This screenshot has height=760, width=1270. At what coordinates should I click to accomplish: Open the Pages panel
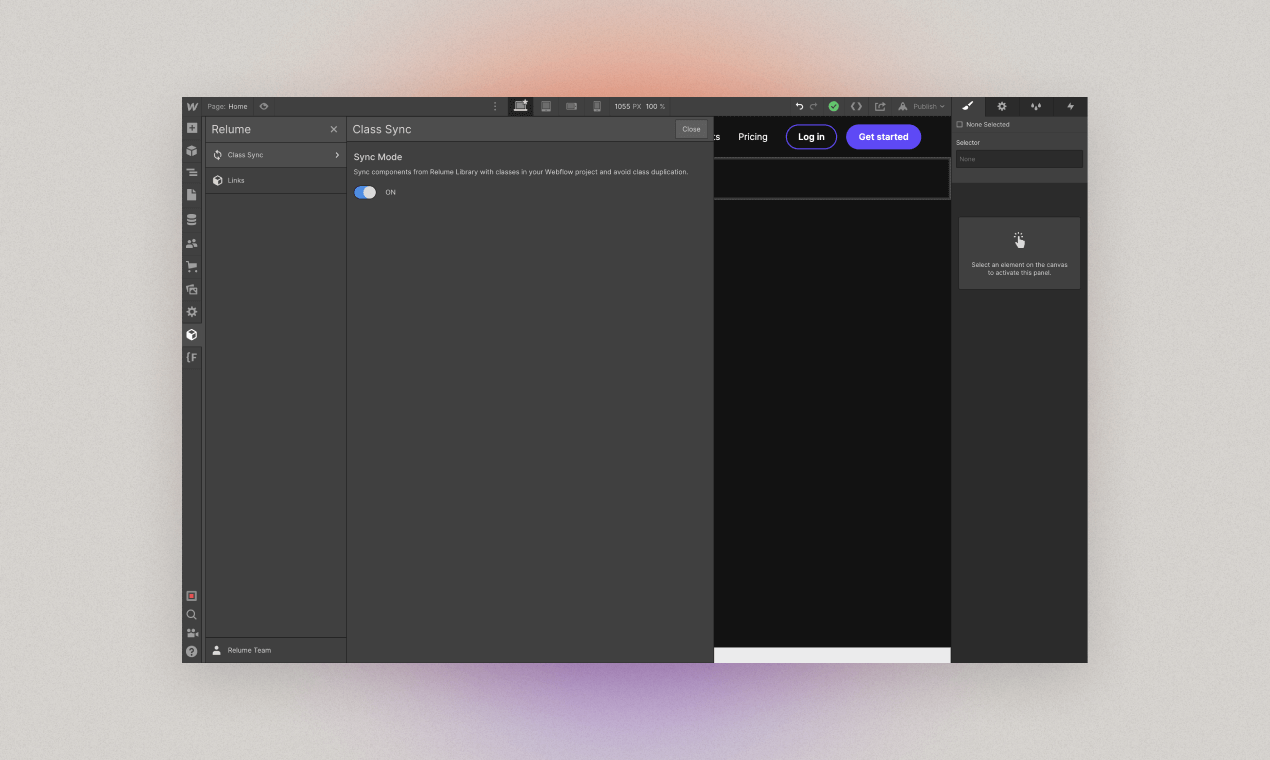[x=192, y=195]
